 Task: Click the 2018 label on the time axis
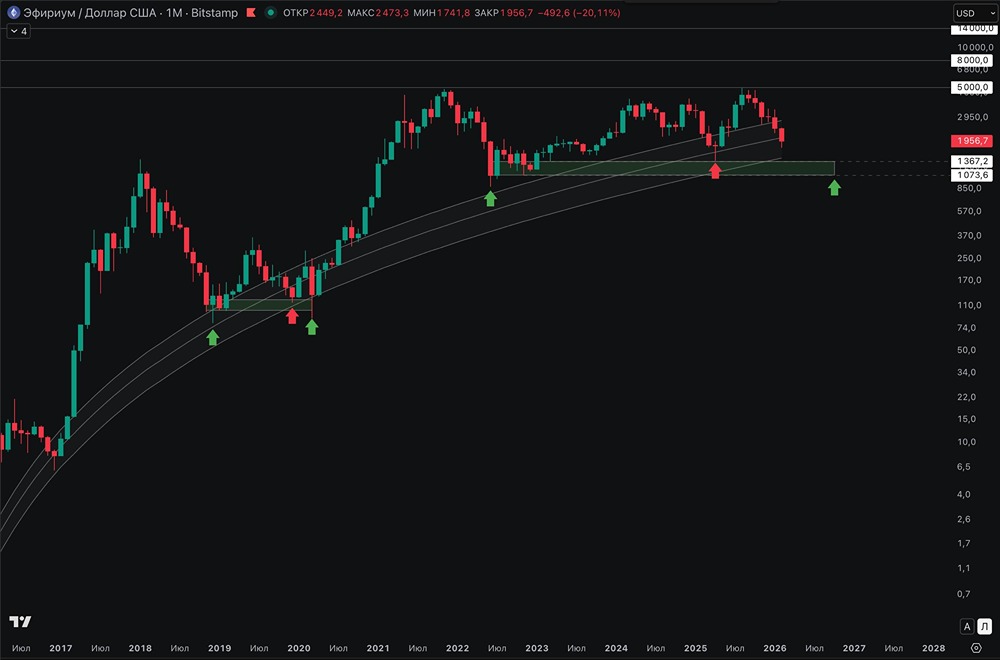point(140,648)
